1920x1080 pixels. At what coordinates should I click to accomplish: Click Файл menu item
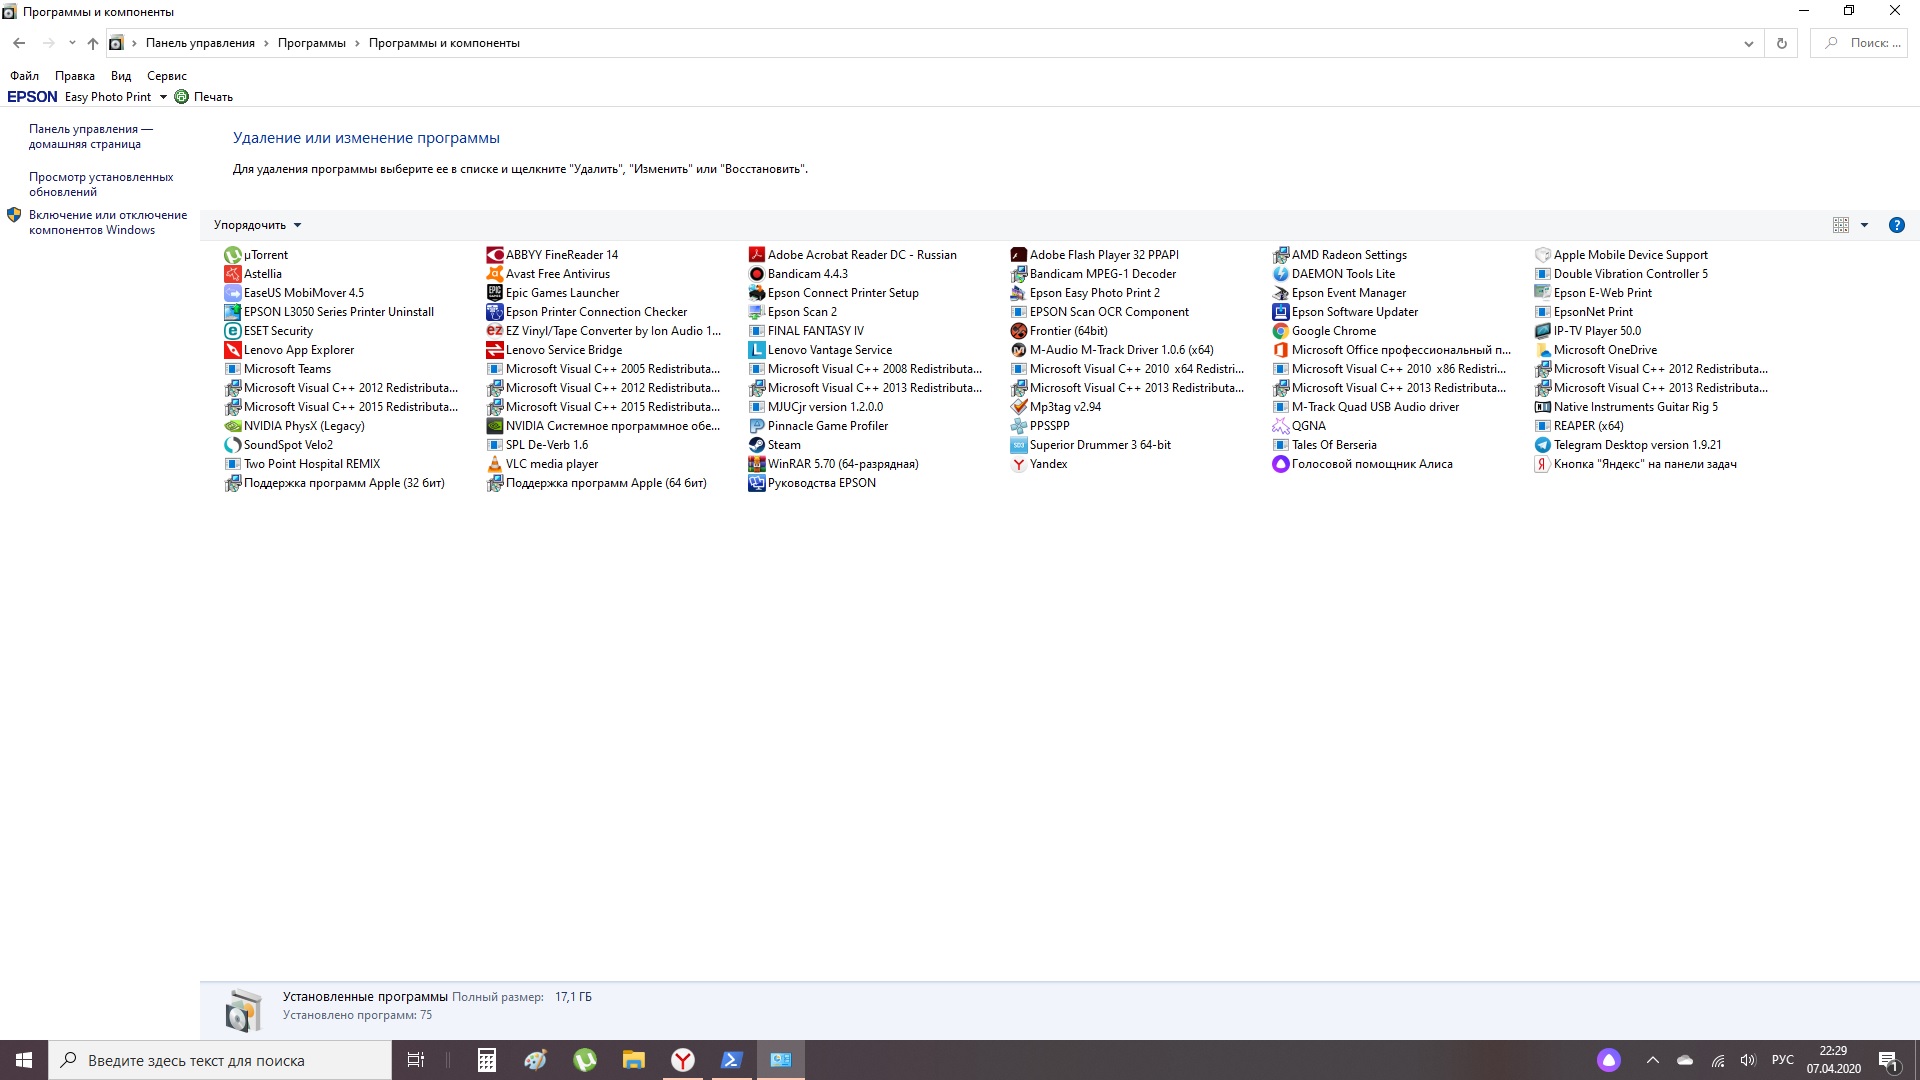(24, 75)
